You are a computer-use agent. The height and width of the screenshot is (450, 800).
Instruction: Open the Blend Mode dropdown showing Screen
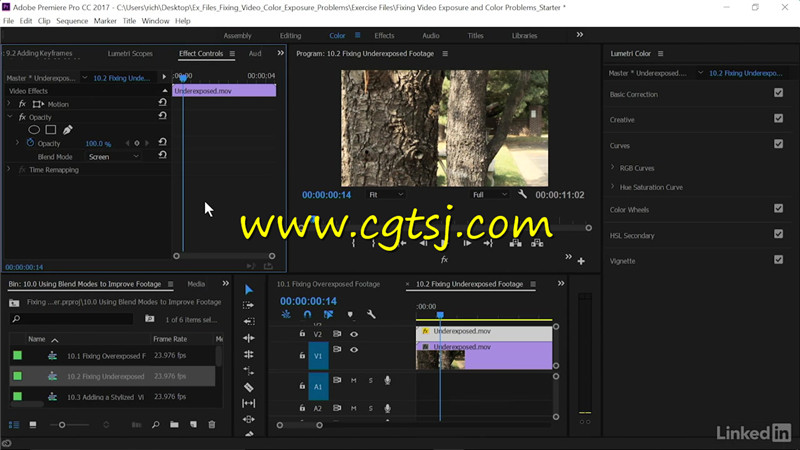[x=113, y=157]
